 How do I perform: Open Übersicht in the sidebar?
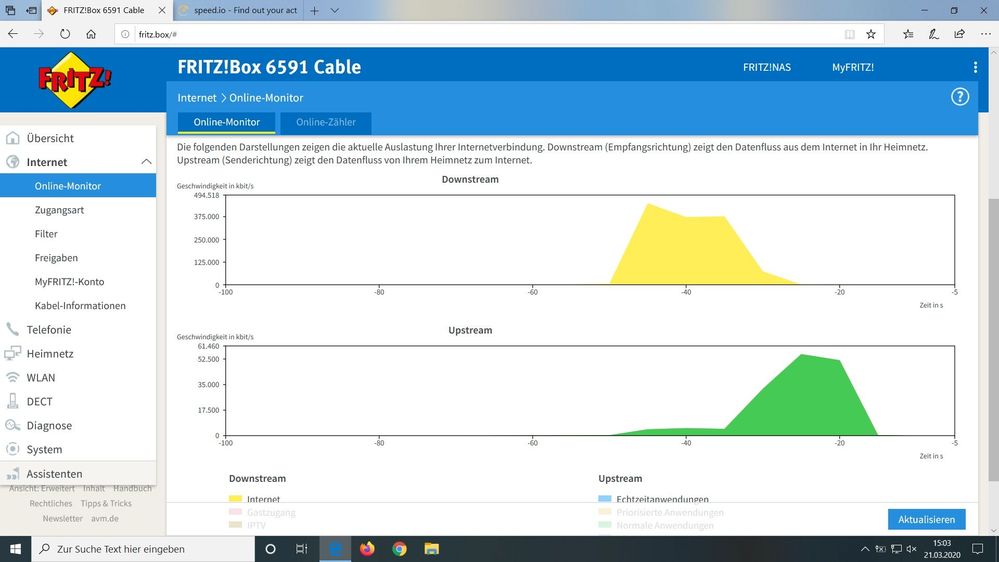50,138
